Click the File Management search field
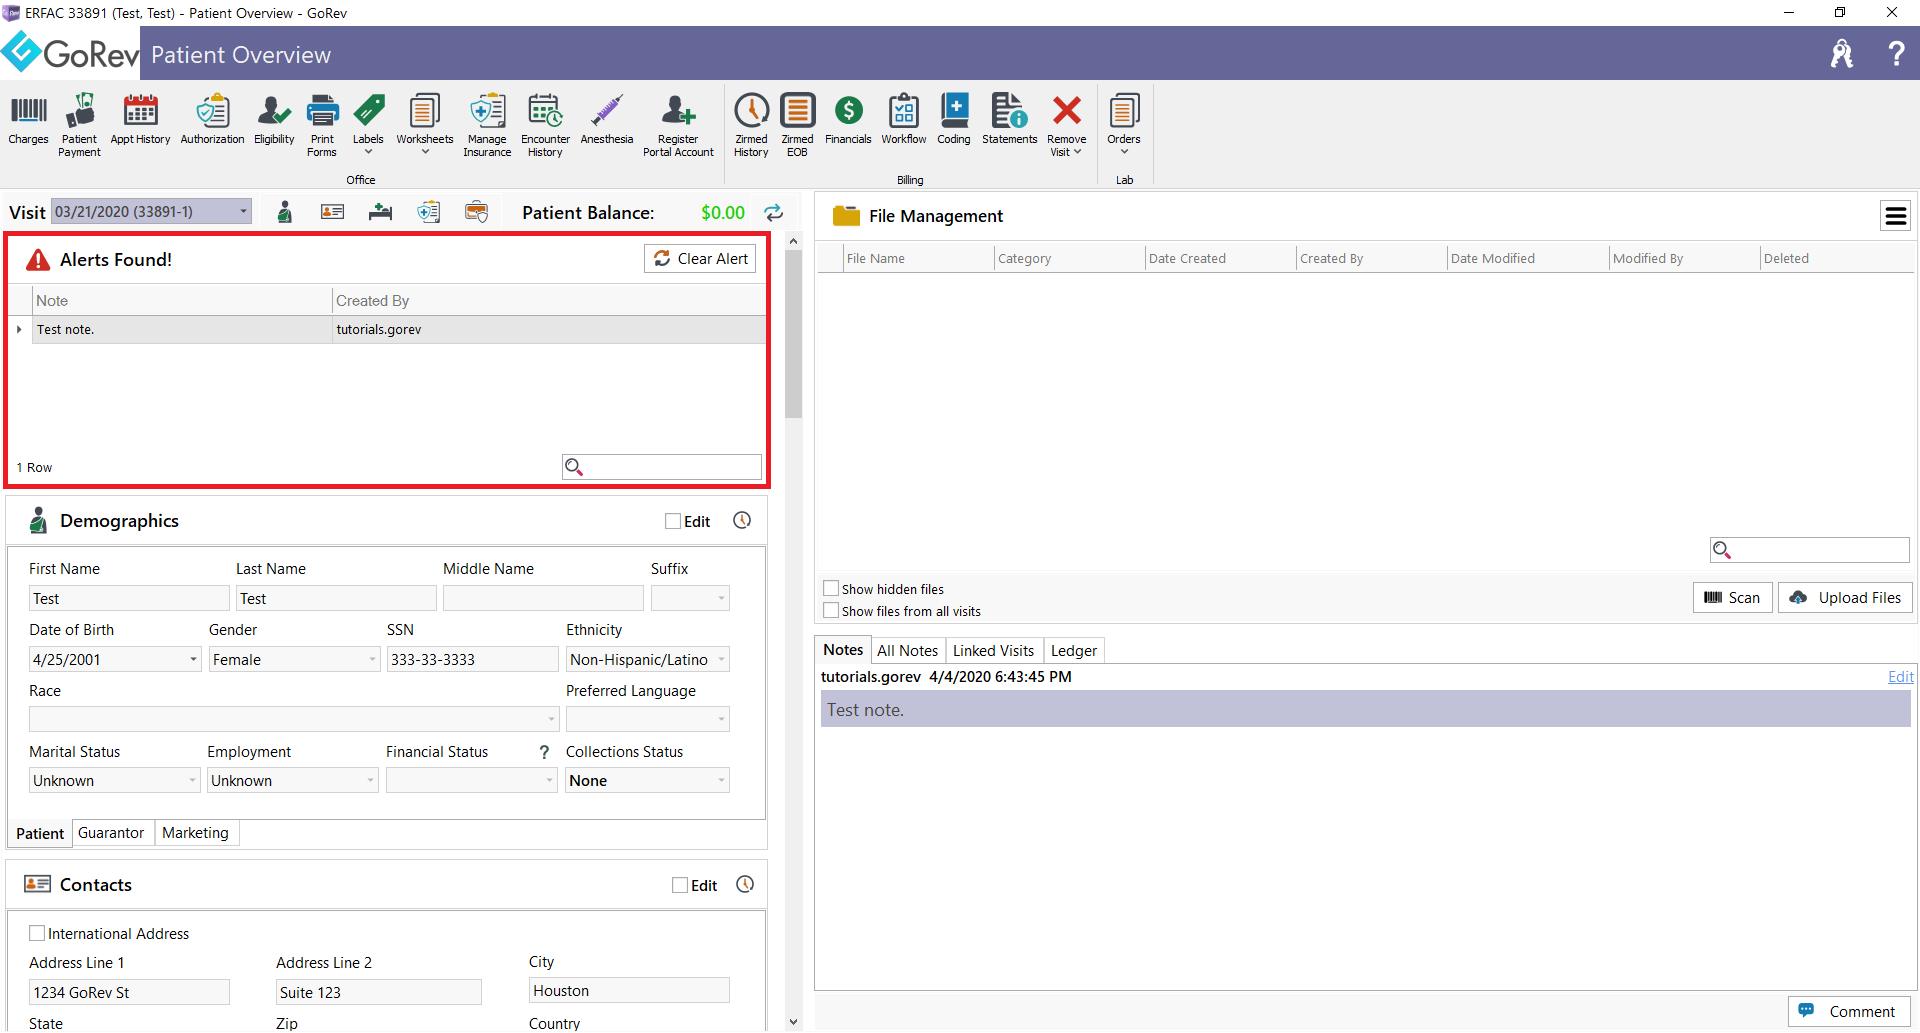The image size is (1920, 1033). coord(1809,550)
